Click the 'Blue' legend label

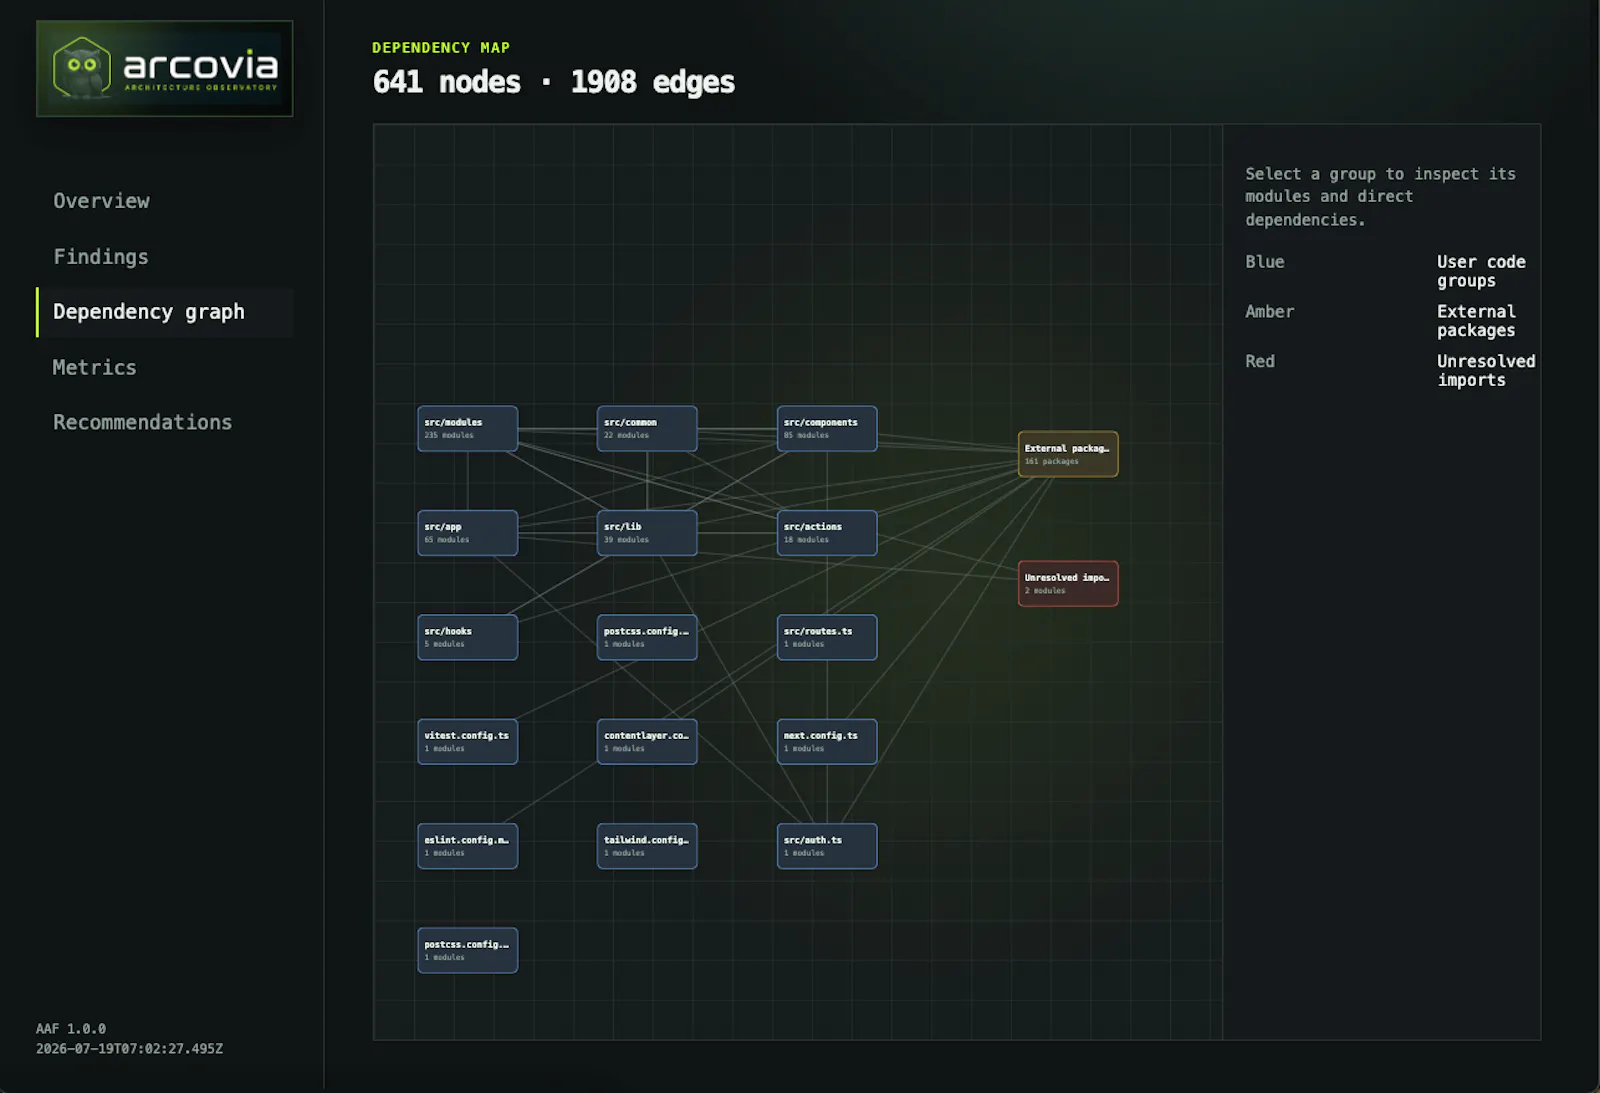click(x=1265, y=262)
